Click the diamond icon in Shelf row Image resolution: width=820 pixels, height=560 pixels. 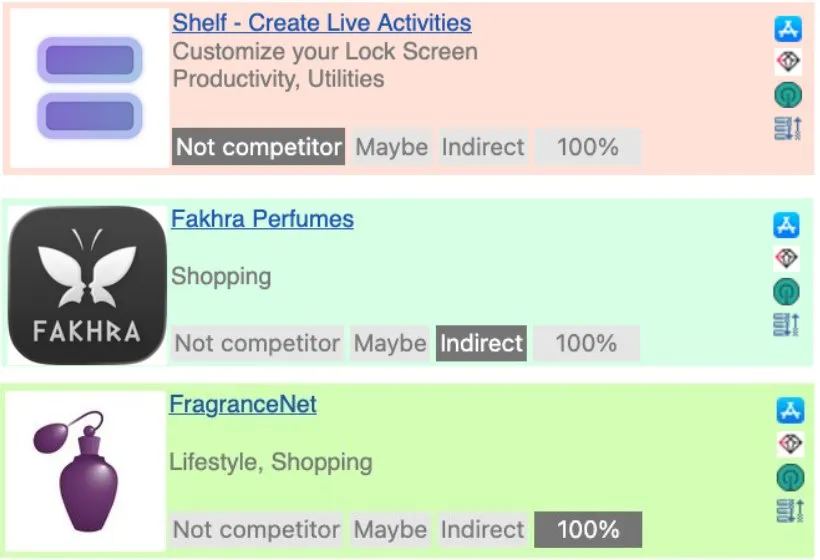[788, 61]
